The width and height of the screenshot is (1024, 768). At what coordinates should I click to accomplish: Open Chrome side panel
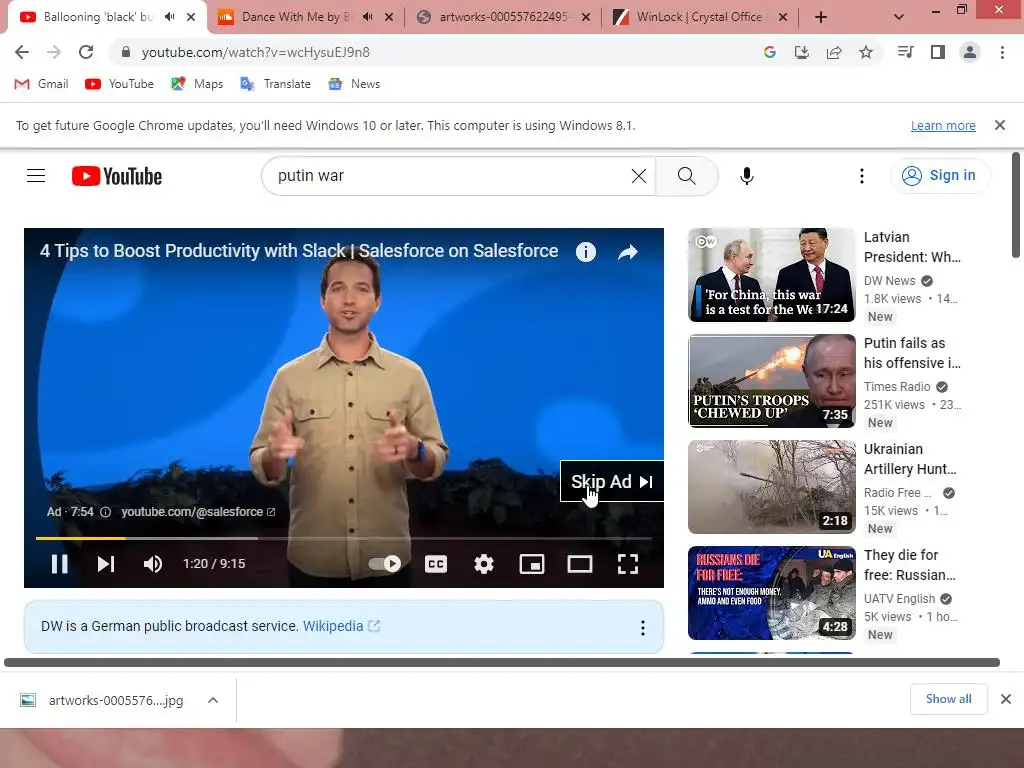[x=938, y=52]
